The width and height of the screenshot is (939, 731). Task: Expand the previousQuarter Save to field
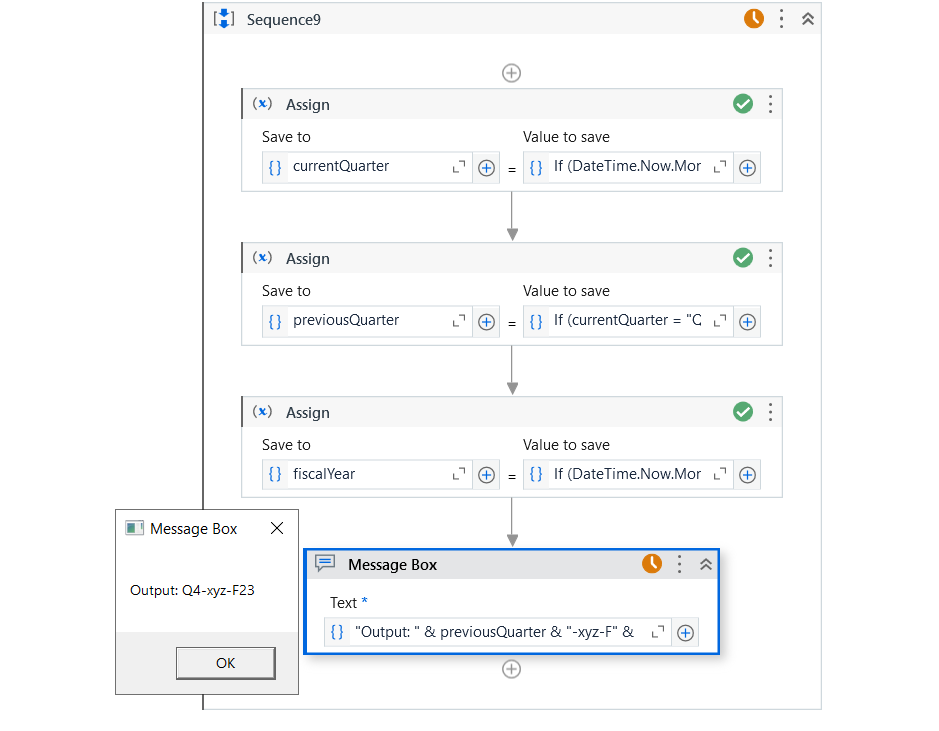(459, 322)
